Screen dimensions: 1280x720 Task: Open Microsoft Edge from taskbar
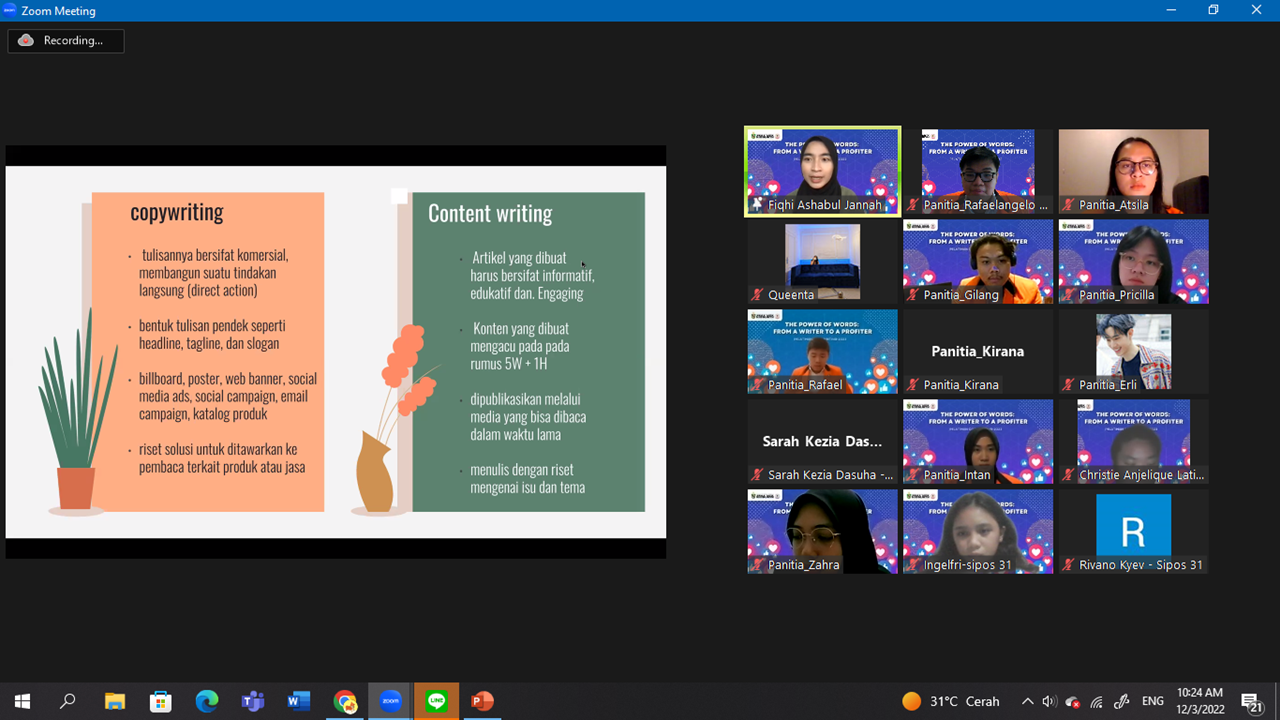point(206,701)
